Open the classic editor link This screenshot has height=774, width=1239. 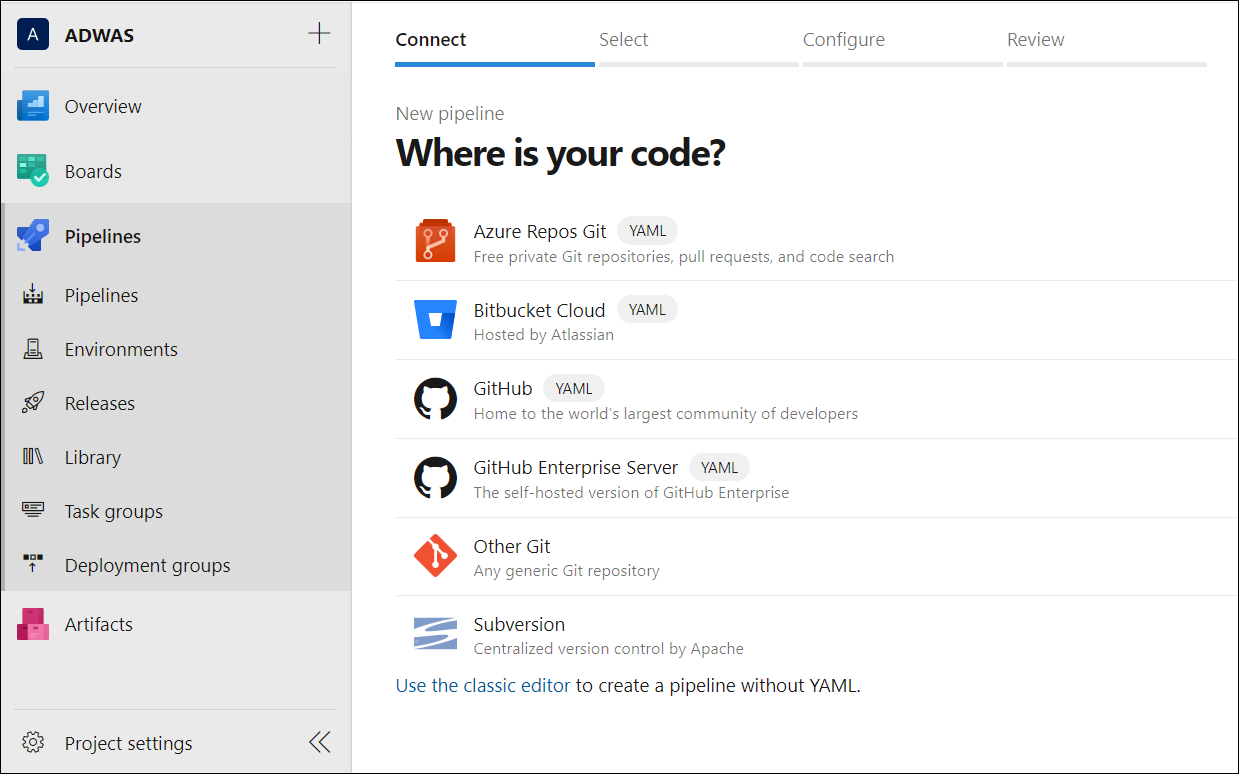pos(483,685)
